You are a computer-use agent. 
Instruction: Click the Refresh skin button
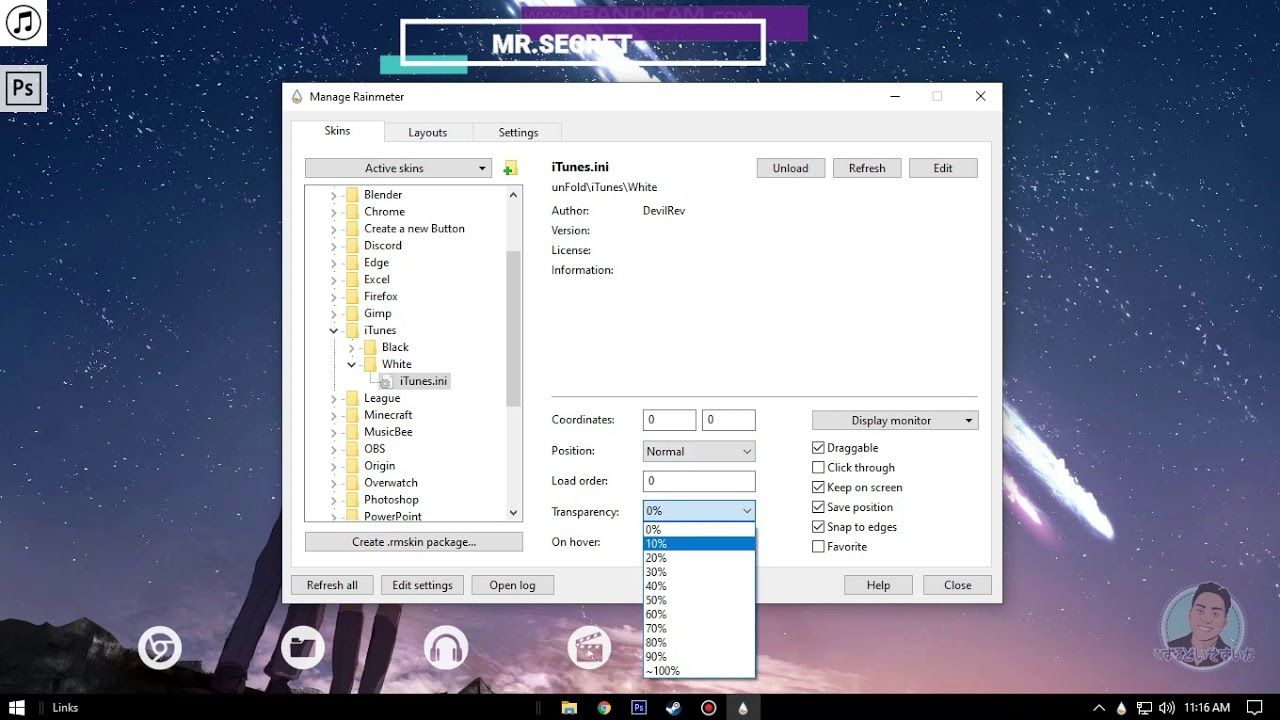867,168
